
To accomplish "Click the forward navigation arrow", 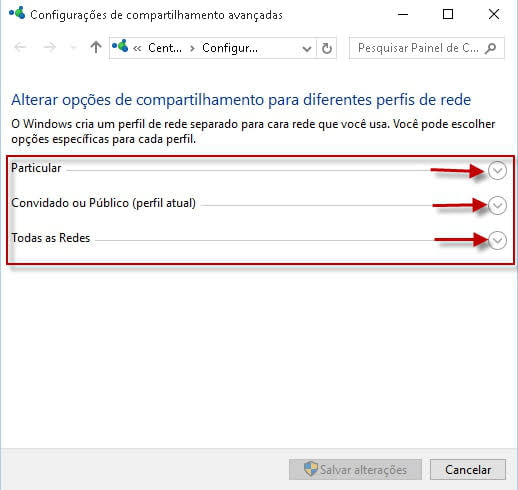I will [50, 47].
